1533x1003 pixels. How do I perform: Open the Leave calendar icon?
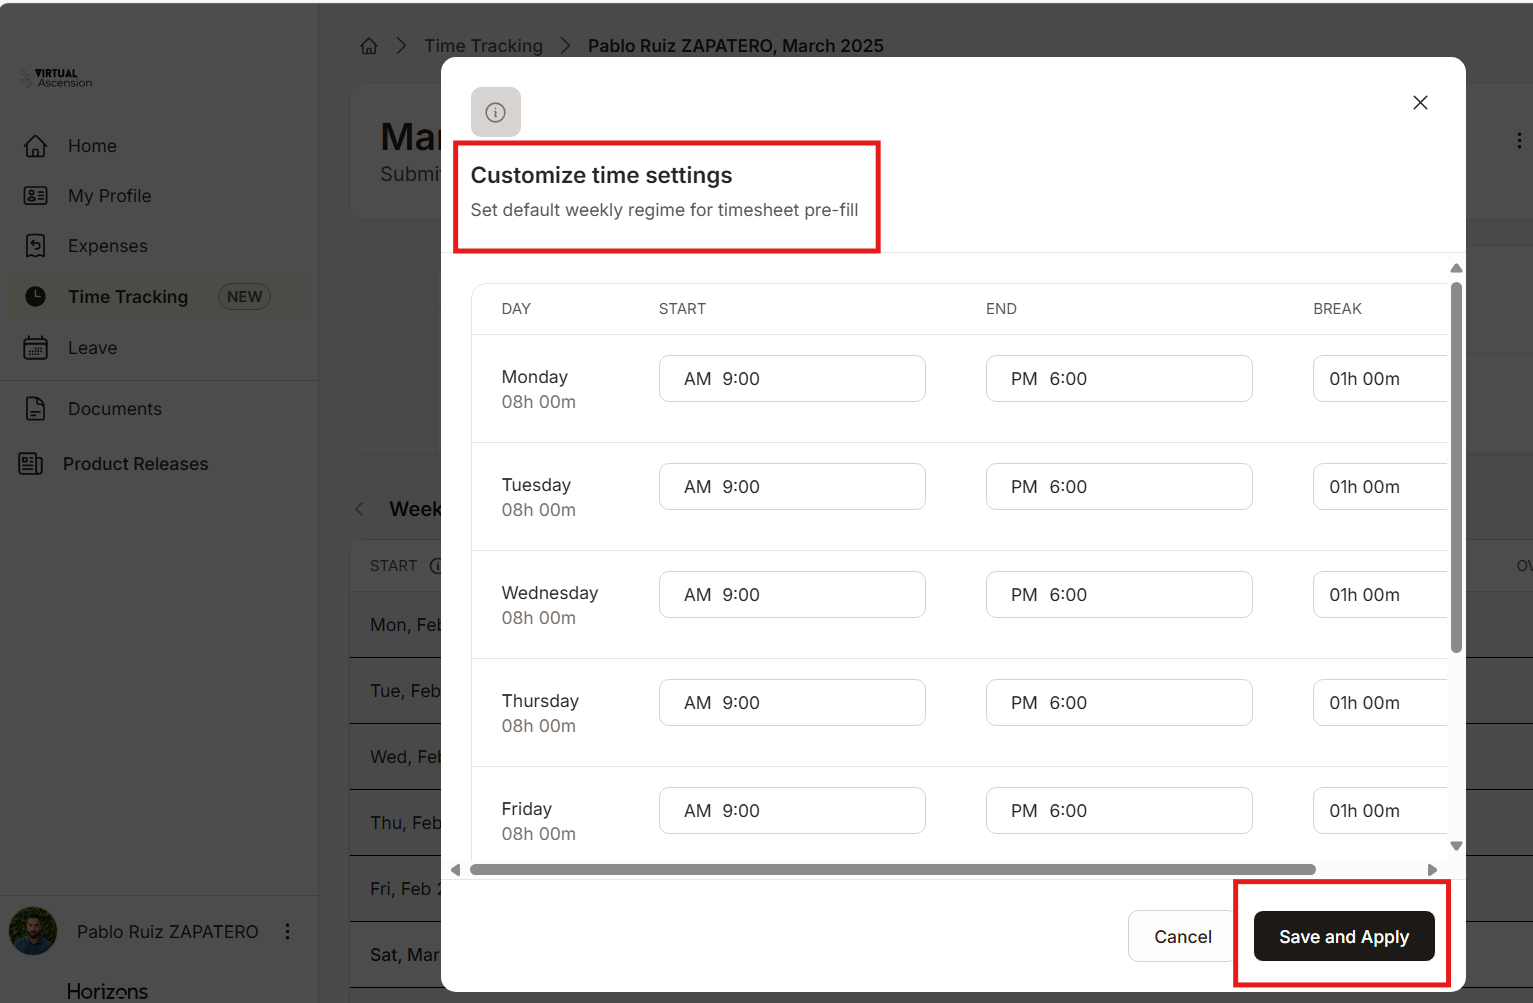coord(36,348)
